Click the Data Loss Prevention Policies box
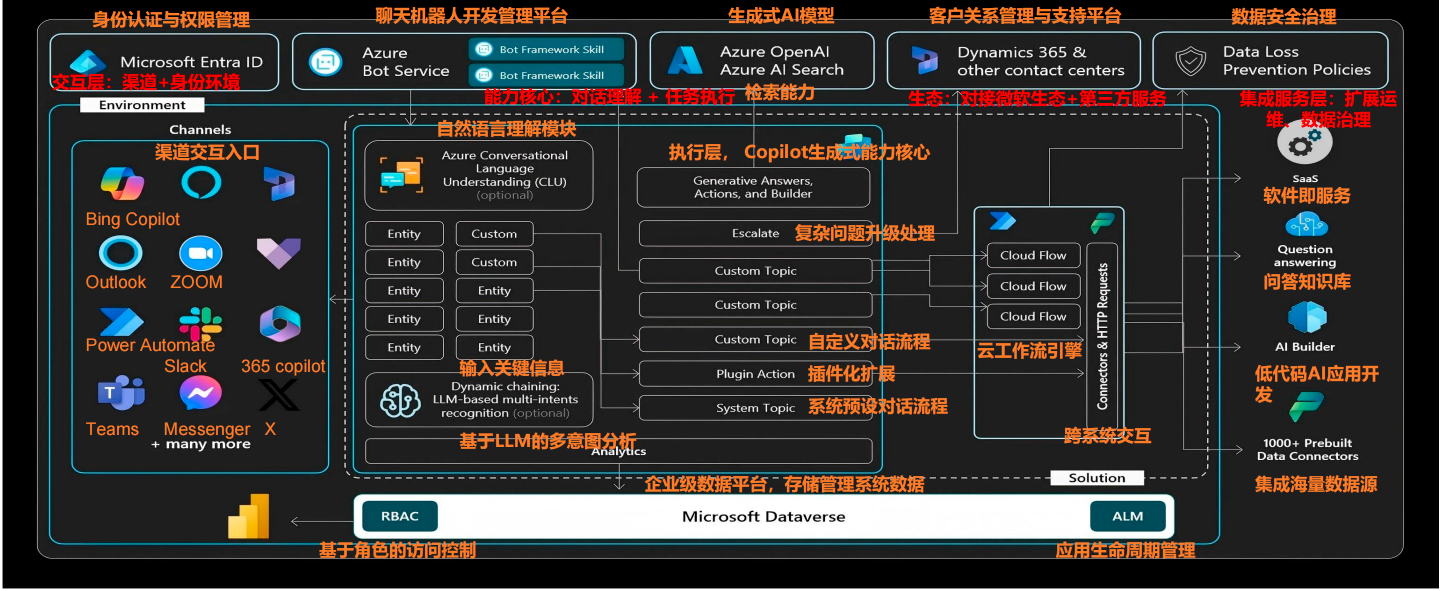This screenshot has height=591, width=1442. [1270, 61]
